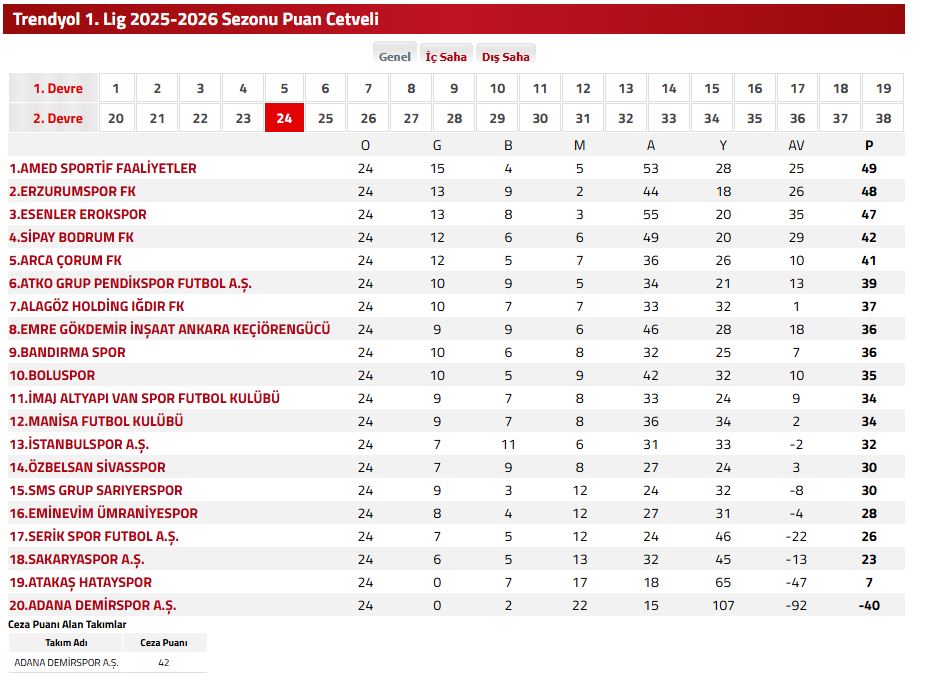Open the İç Saha tab
937x674 pixels.
(446, 57)
